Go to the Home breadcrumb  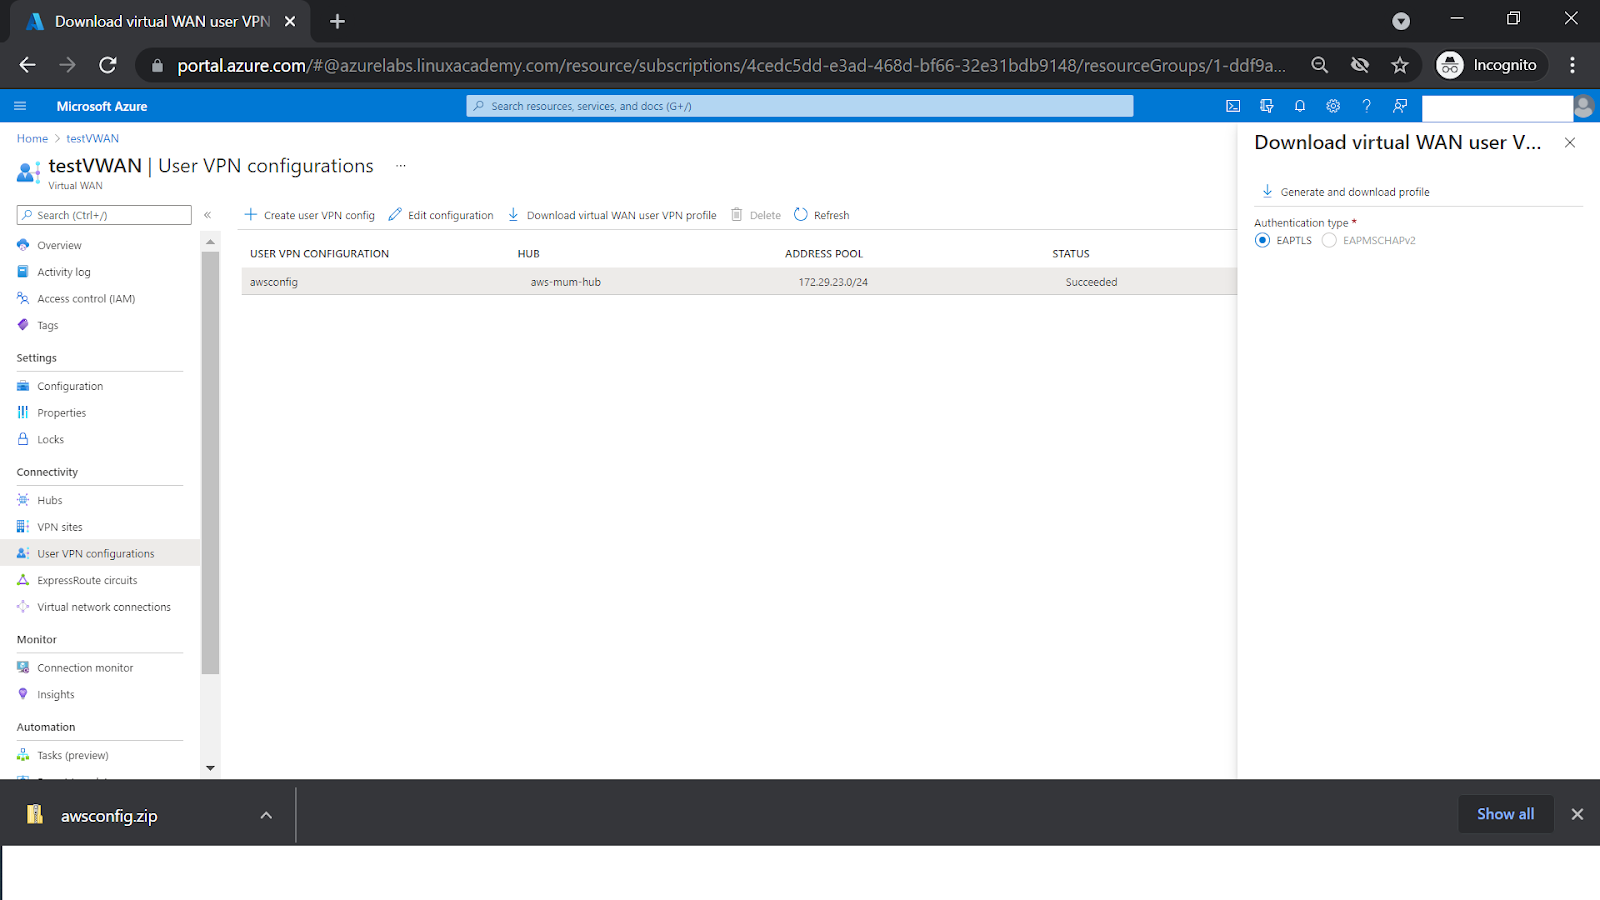pos(32,139)
